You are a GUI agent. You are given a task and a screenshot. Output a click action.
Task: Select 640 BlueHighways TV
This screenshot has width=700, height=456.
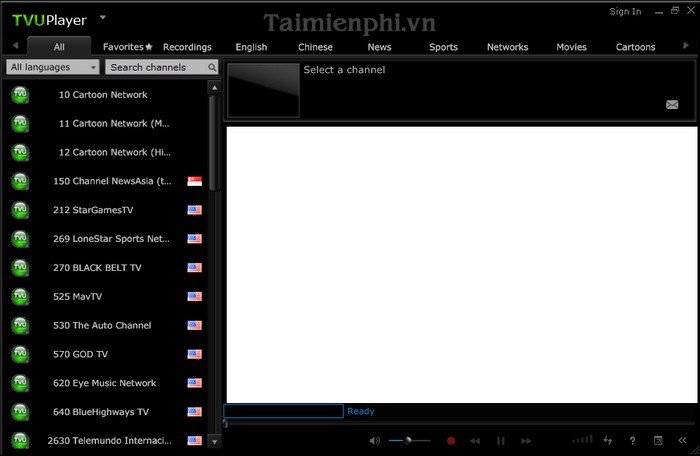(x=105, y=412)
